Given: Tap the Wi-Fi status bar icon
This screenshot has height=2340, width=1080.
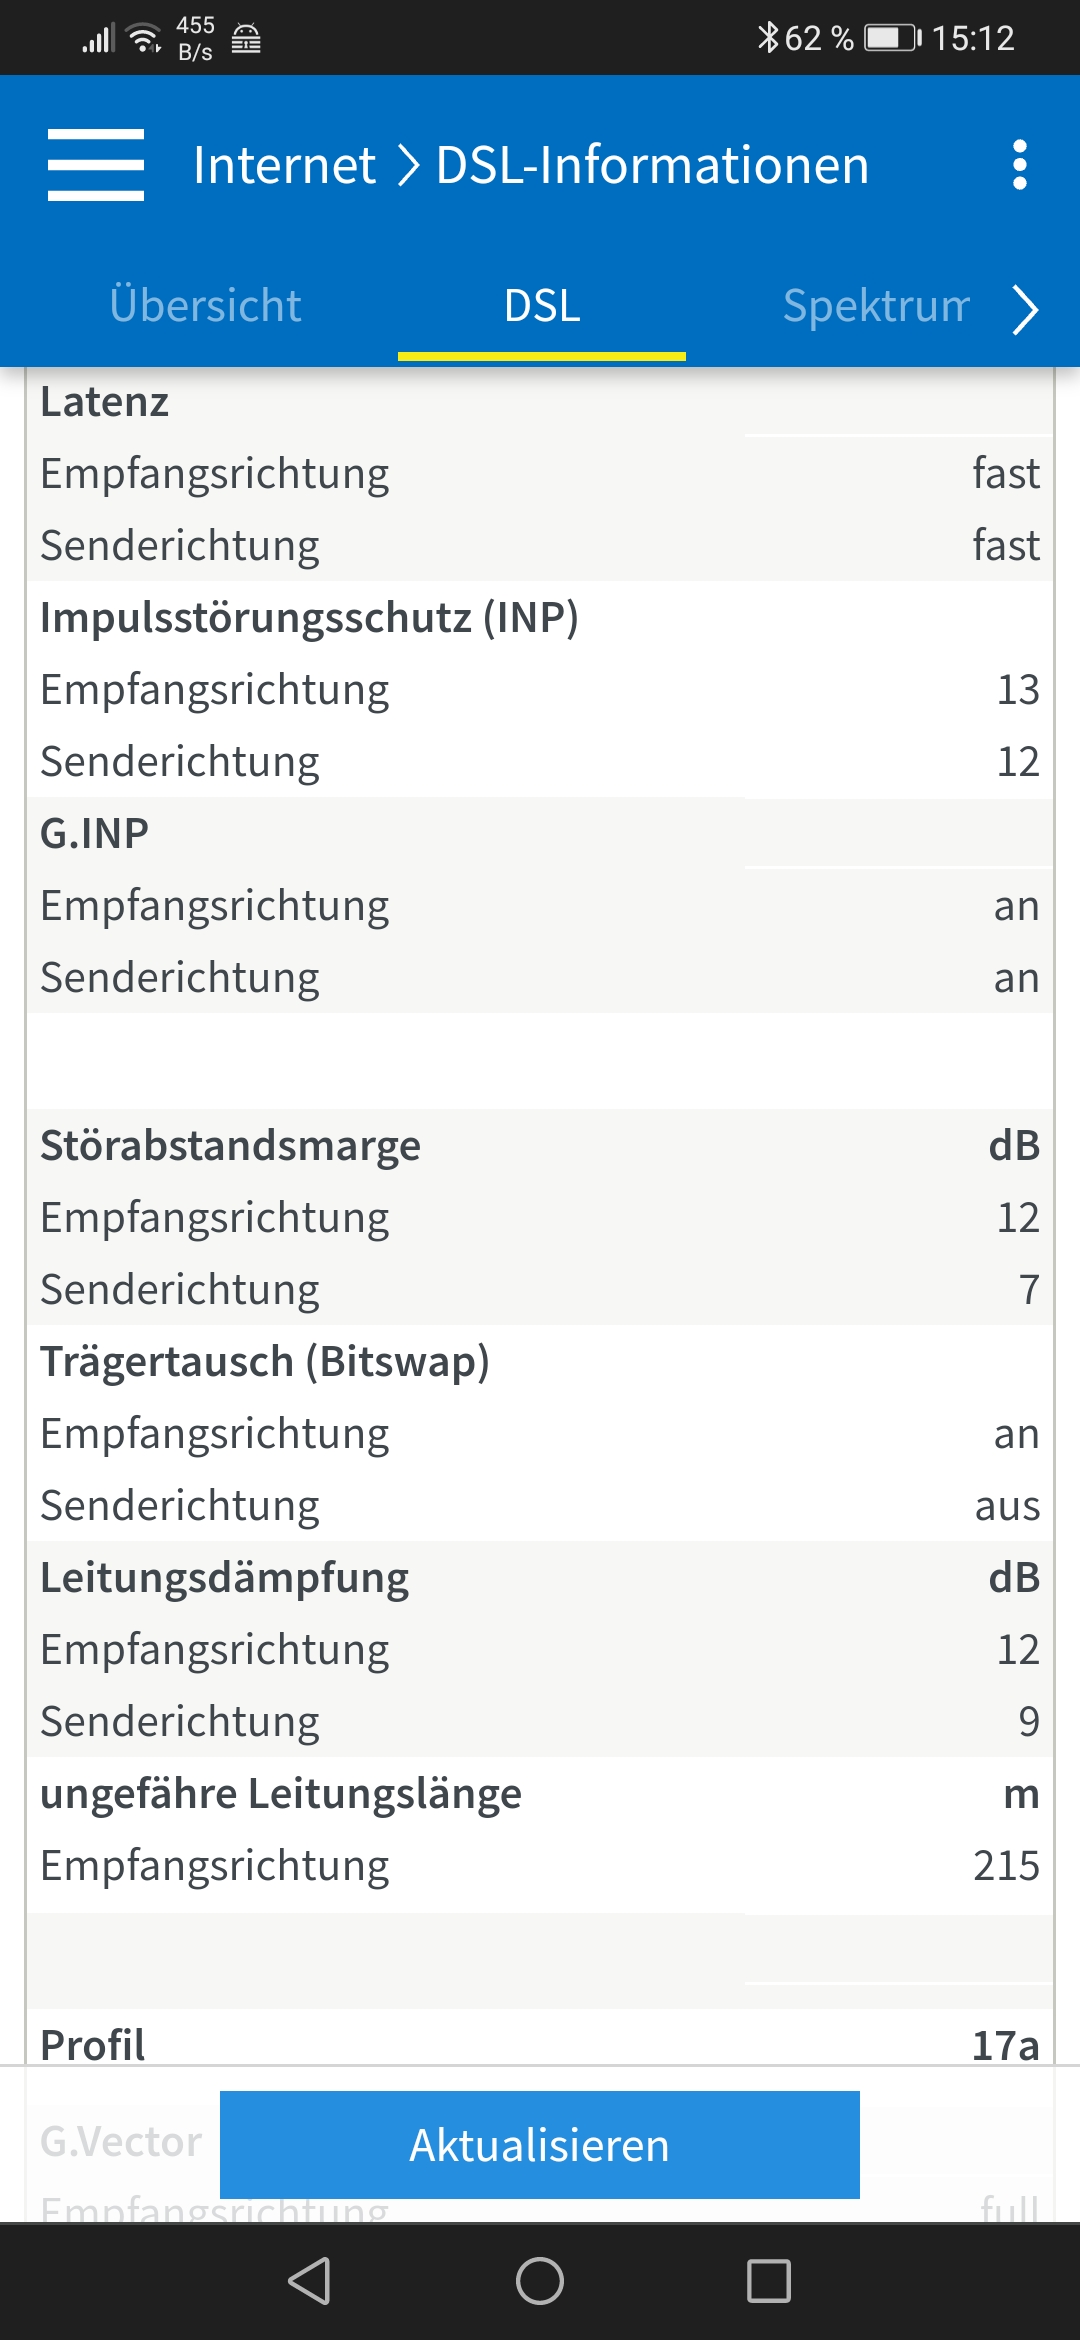Looking at the screenshot, I should [x=146, y=38].
